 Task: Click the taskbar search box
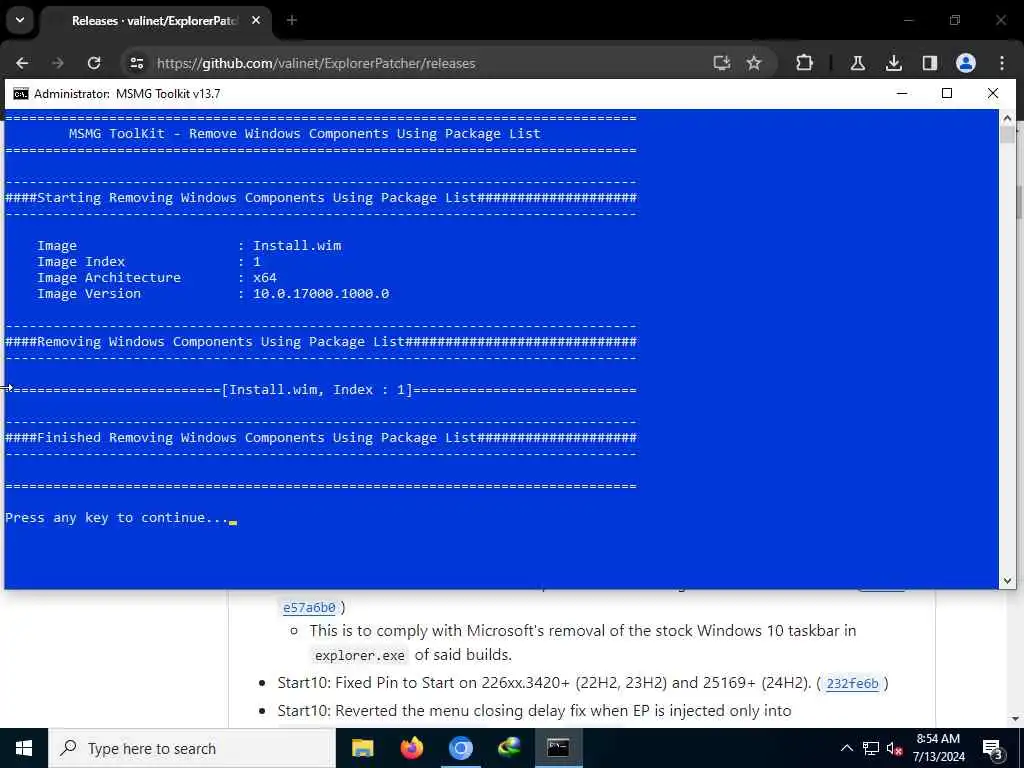point(191,748)
